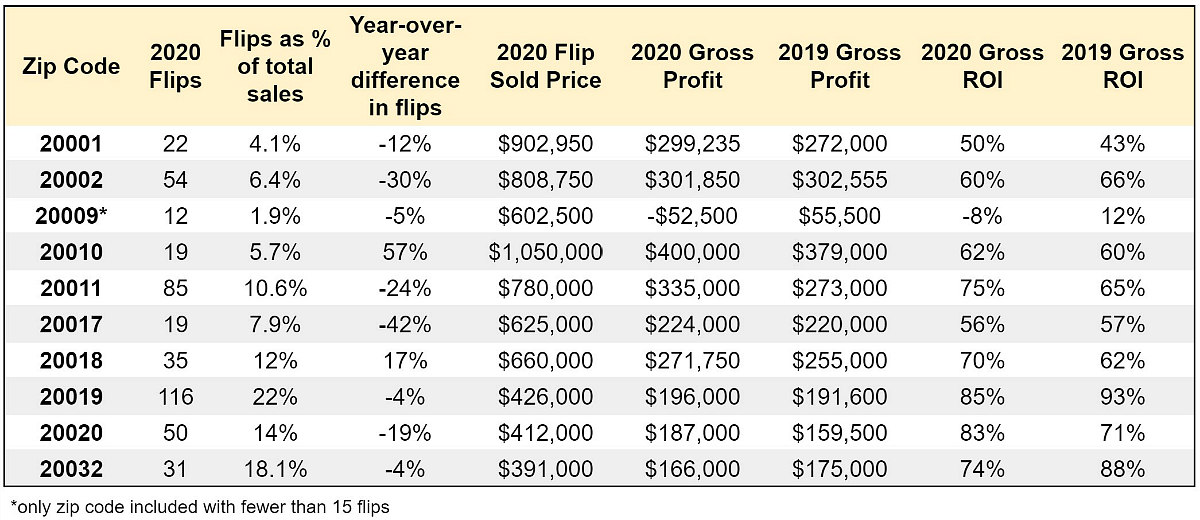1200x520 pixels.
Task: Select the 2020 Gross ROI header
Action: (982, 66)
